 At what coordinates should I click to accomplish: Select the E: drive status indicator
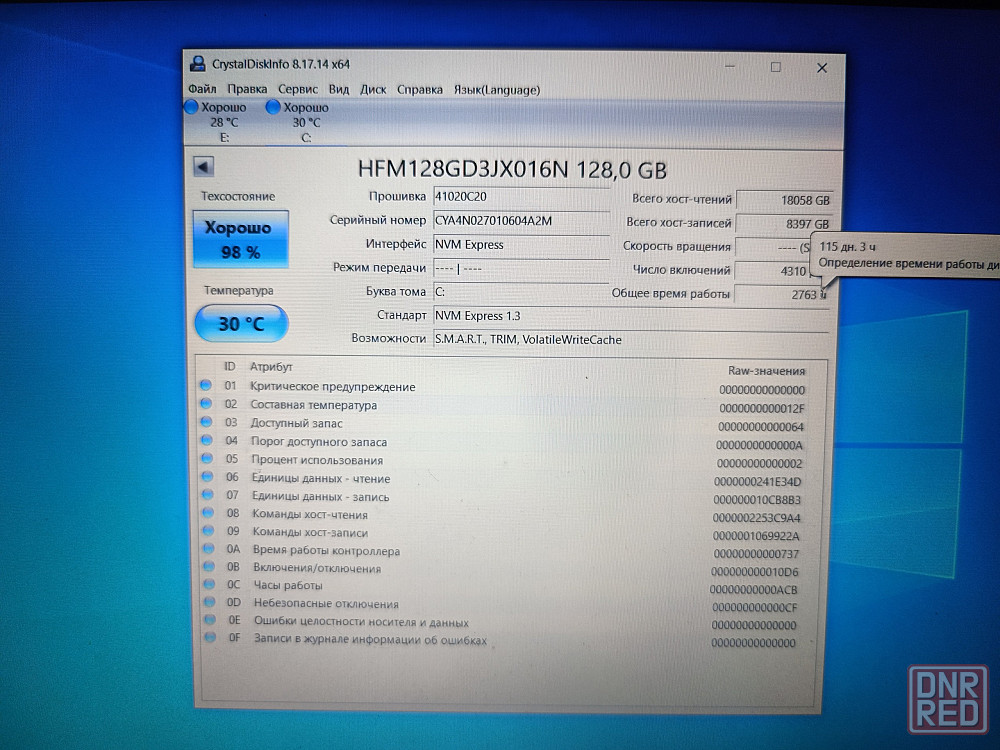pos(218,121)
